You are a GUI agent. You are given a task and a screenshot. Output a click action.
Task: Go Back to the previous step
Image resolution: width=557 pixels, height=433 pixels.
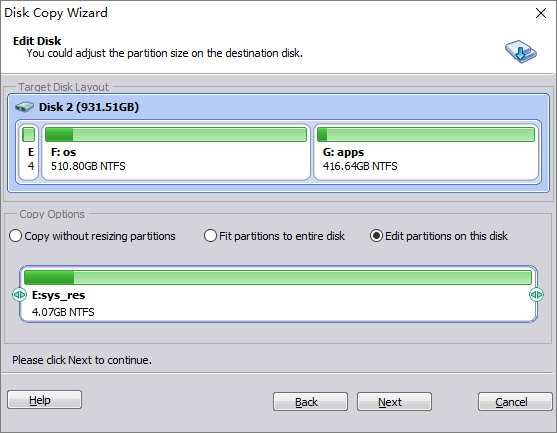pos(310,402)
